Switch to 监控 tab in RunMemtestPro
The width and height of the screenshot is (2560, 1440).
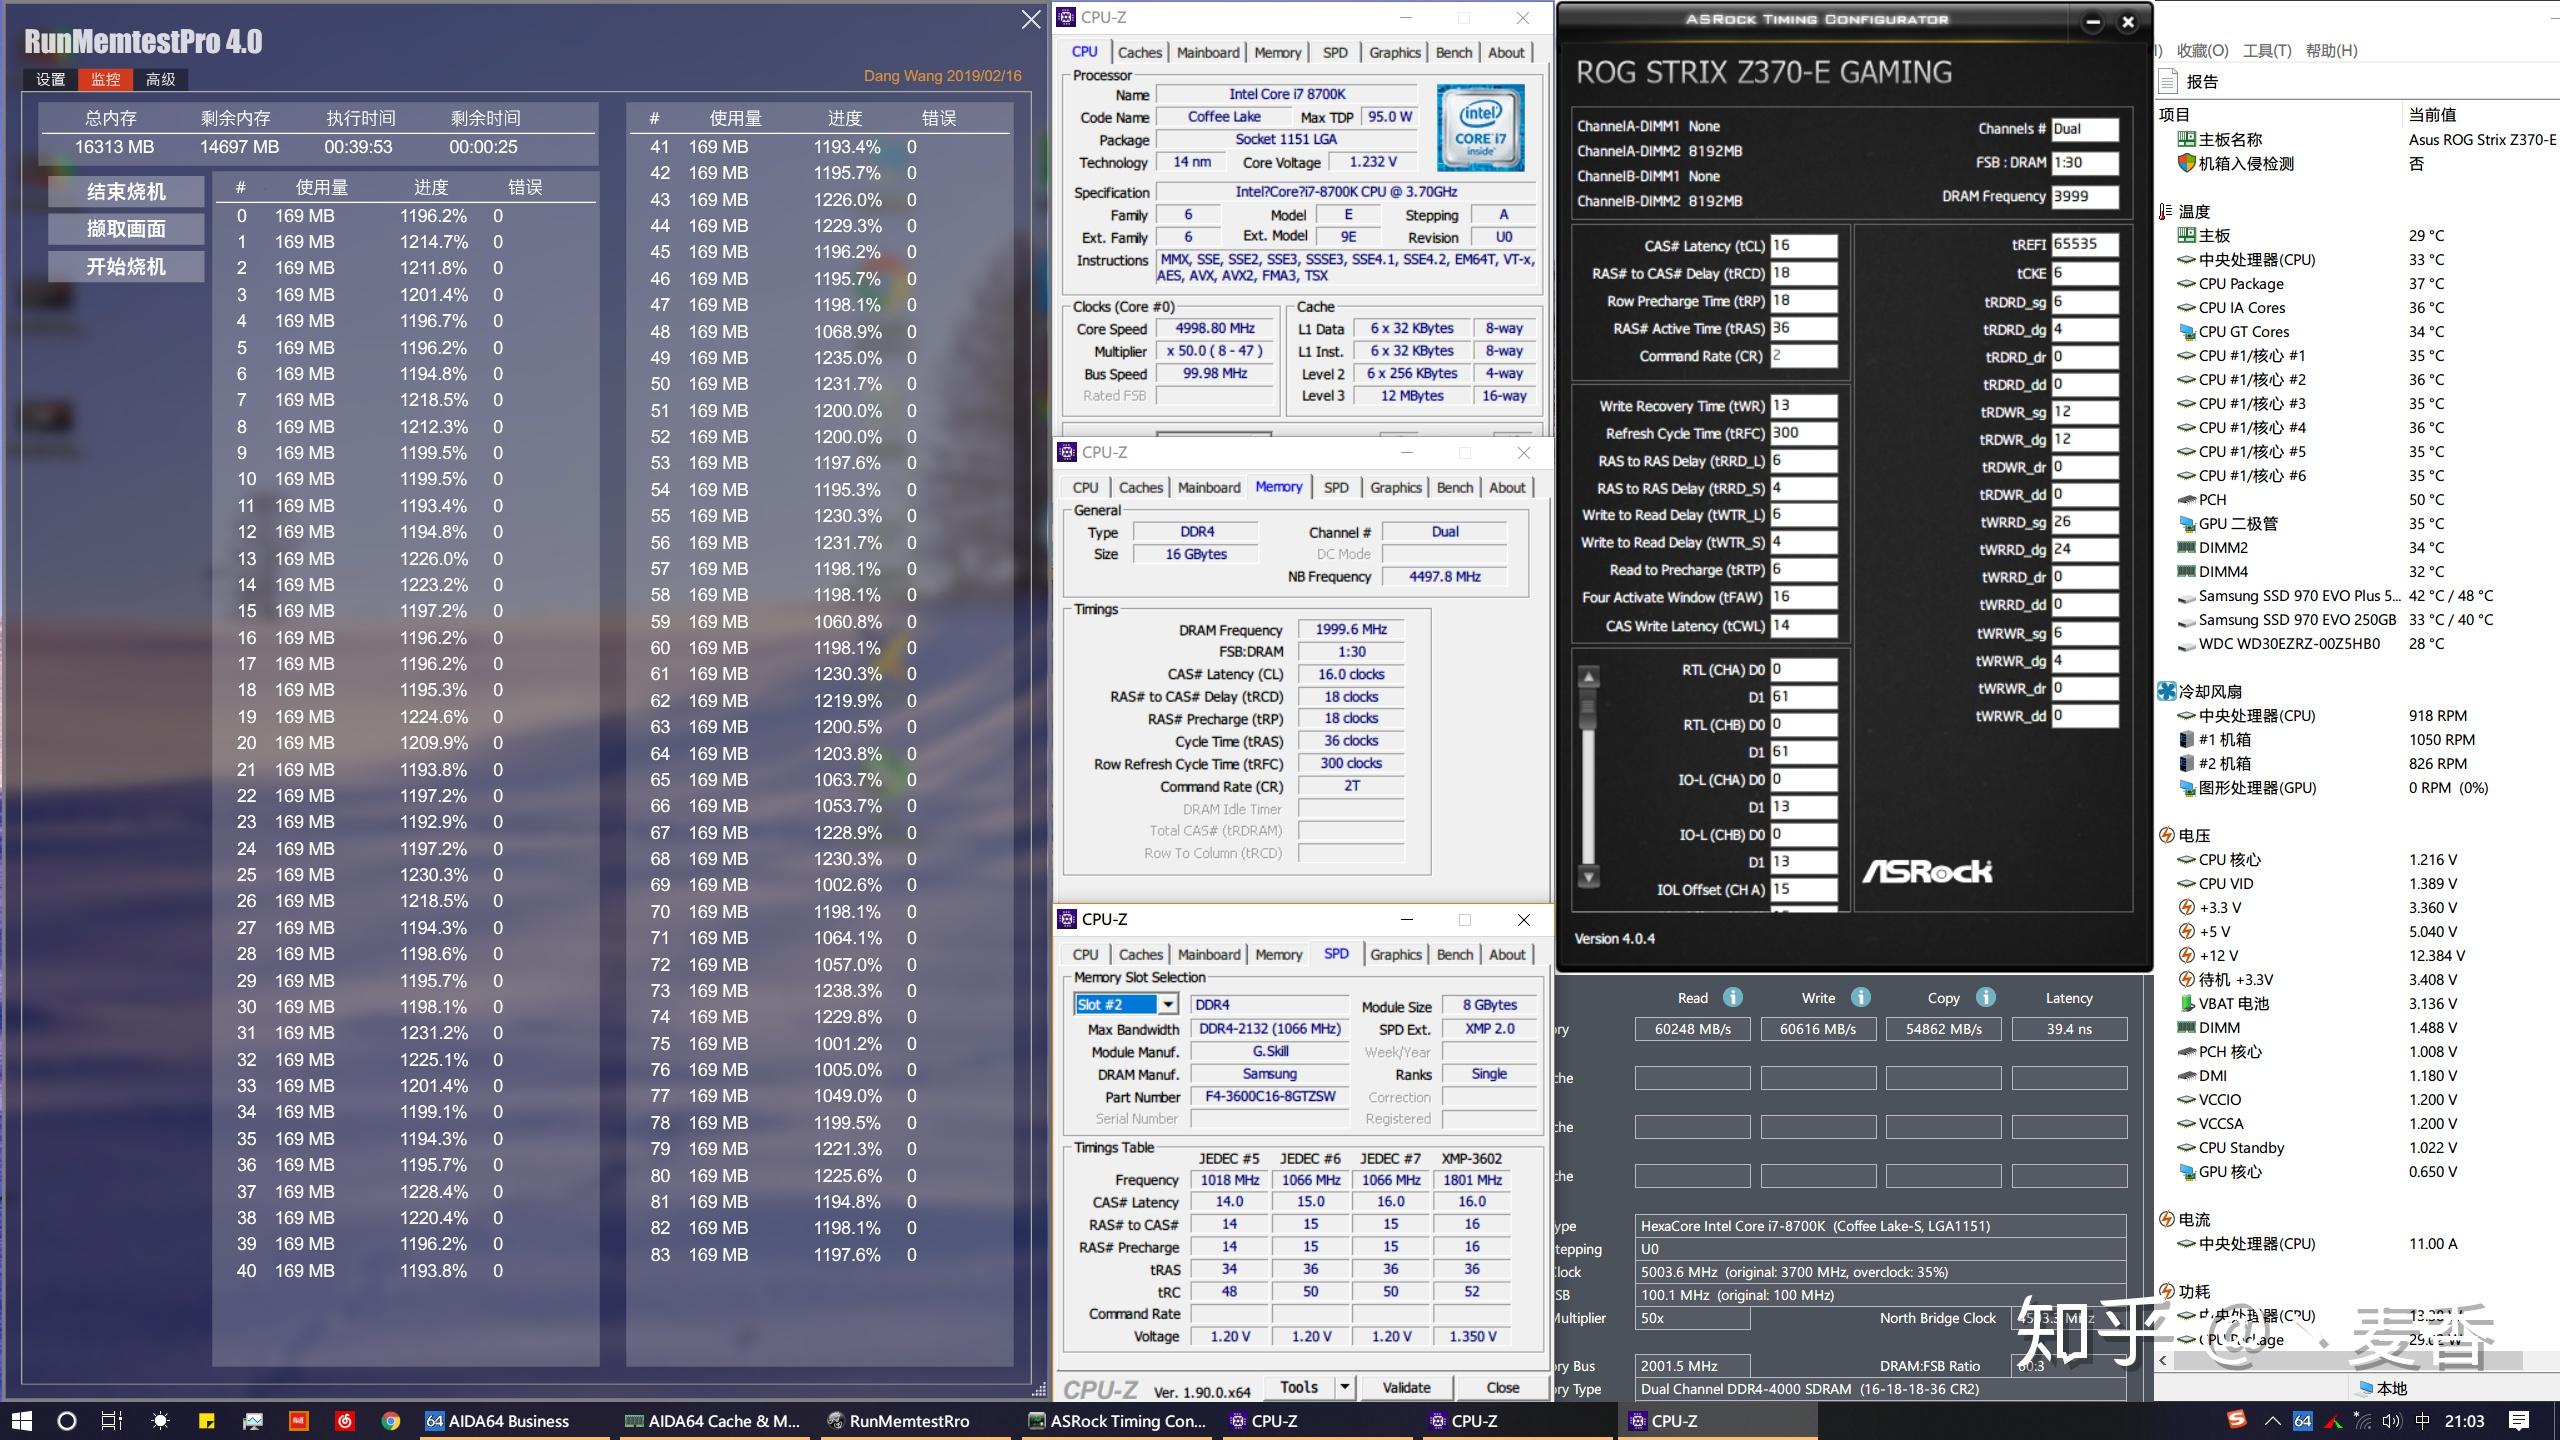coord(105,79)
